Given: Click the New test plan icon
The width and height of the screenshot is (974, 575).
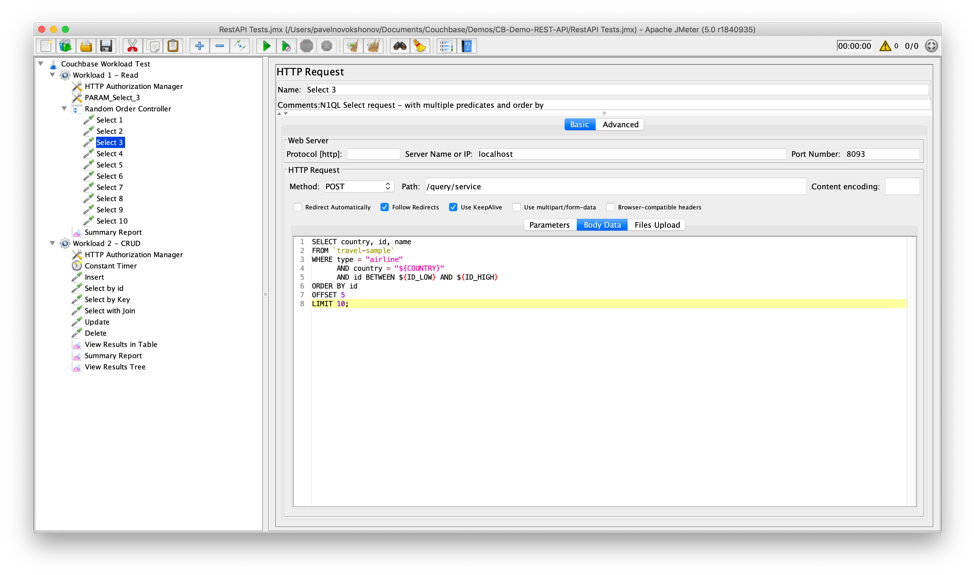Looking at the screenshot, I should 46,46.
